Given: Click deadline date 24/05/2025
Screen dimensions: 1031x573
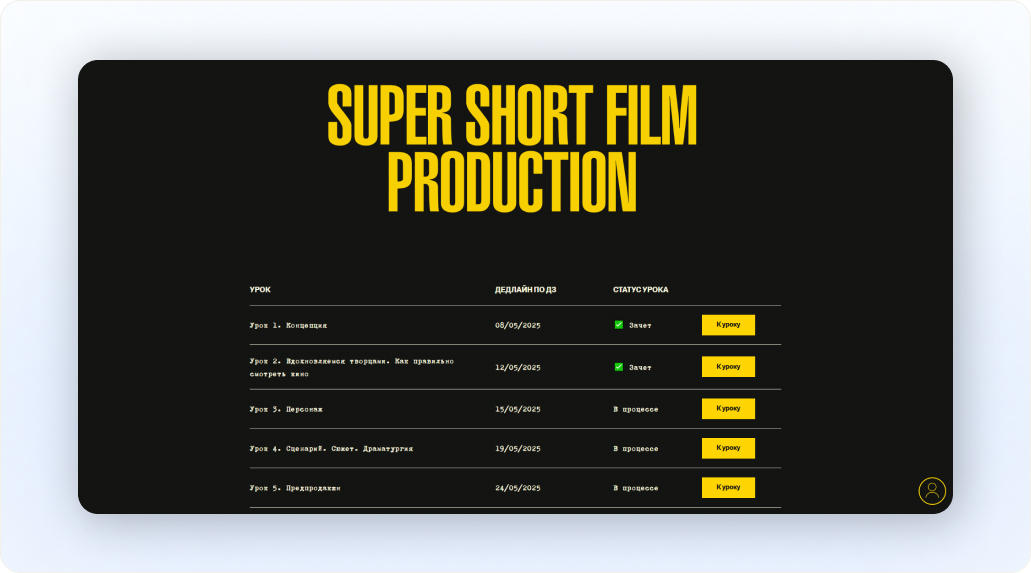Looking at the screenshot, I should point(517,488).
